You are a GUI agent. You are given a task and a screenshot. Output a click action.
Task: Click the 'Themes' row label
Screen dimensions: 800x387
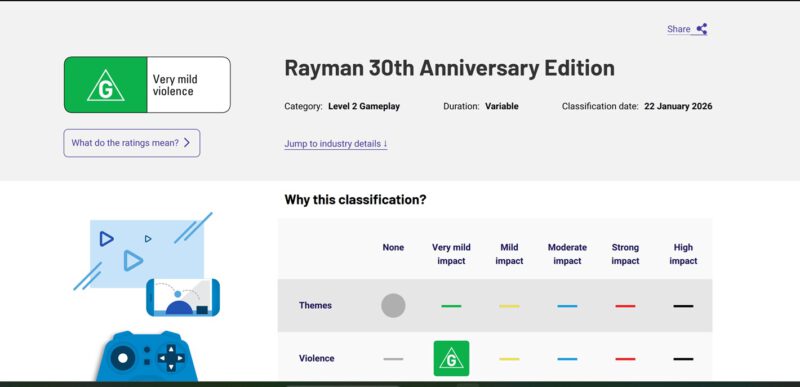tap(315, 305)
